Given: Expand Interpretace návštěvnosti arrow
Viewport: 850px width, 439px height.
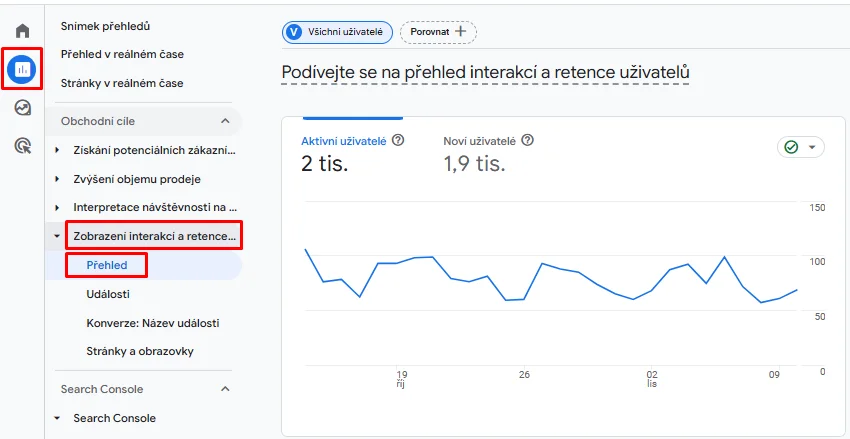Looking at the screenshot, I should [57, 207].
